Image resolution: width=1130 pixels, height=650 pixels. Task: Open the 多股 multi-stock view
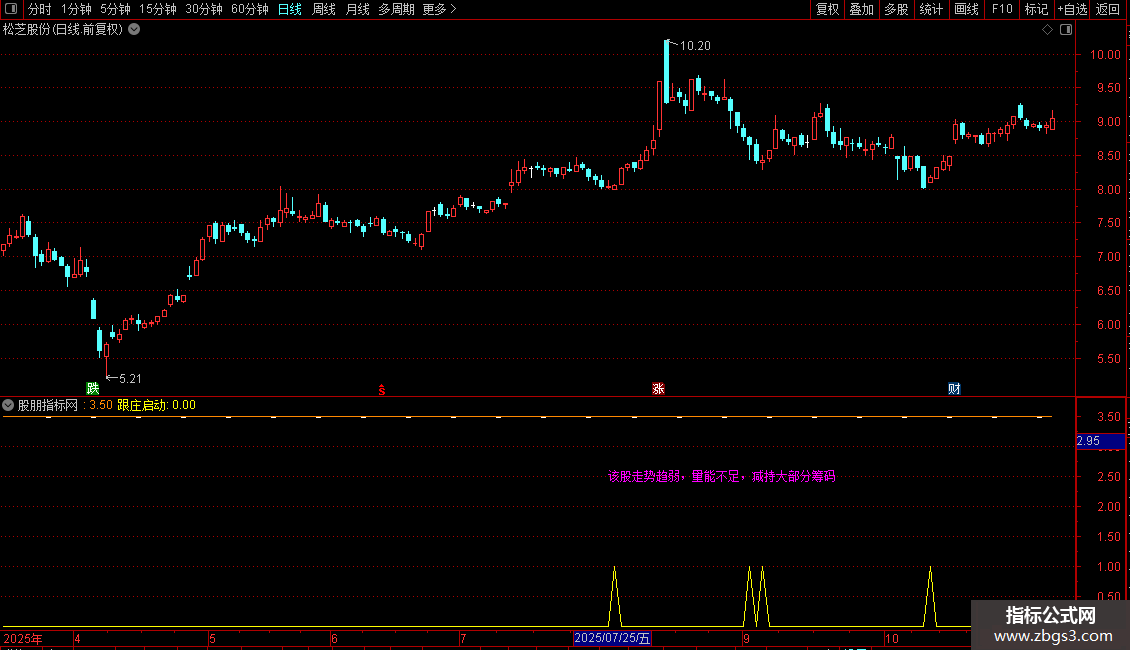(x=896, y=9)
